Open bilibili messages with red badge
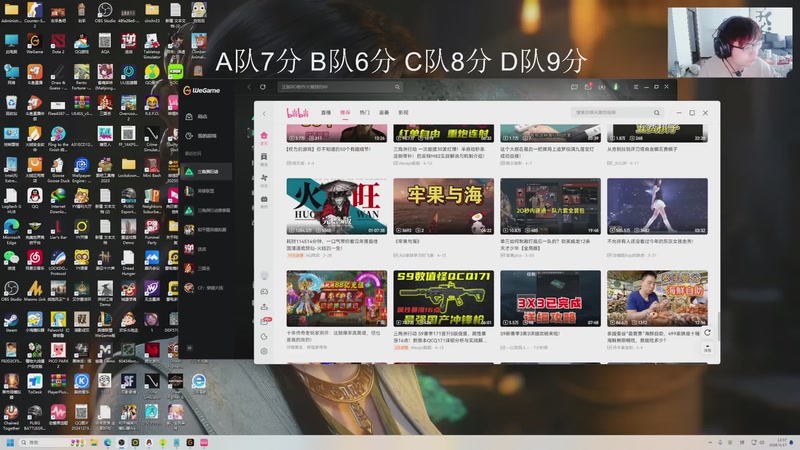Image resolution: width=800 pixels, height=450 pixels. pos(265,321)
